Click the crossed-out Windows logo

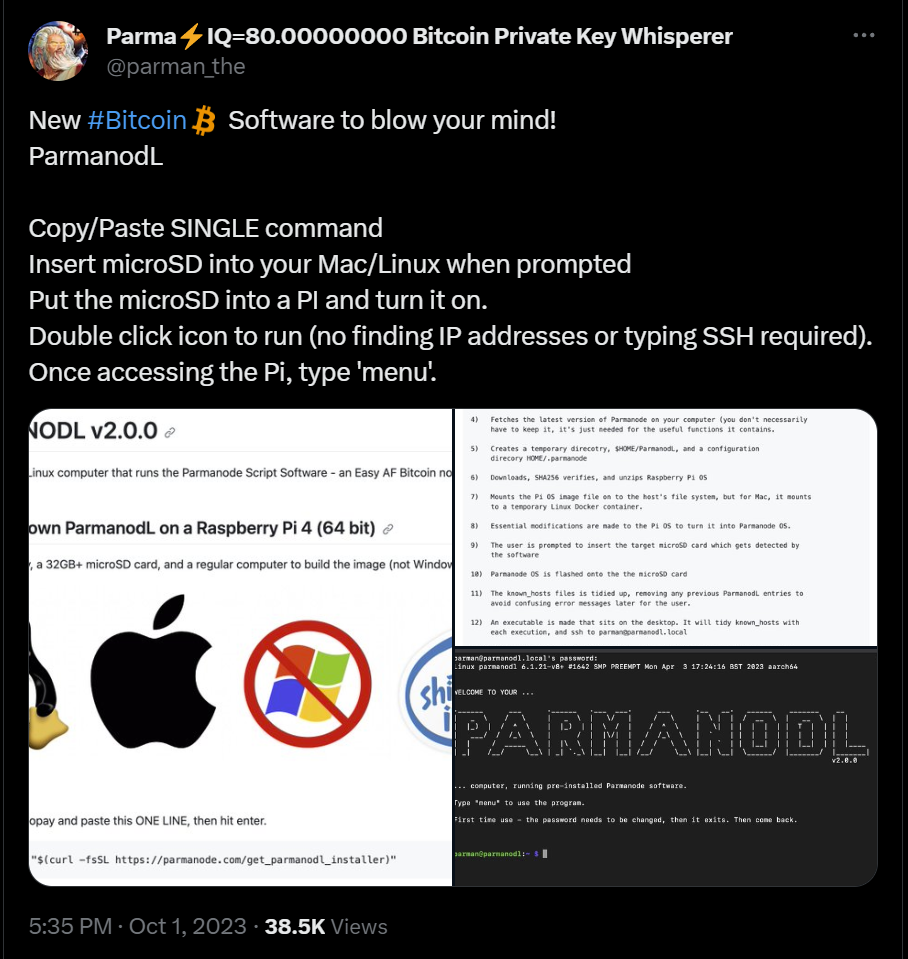[308, 683]
